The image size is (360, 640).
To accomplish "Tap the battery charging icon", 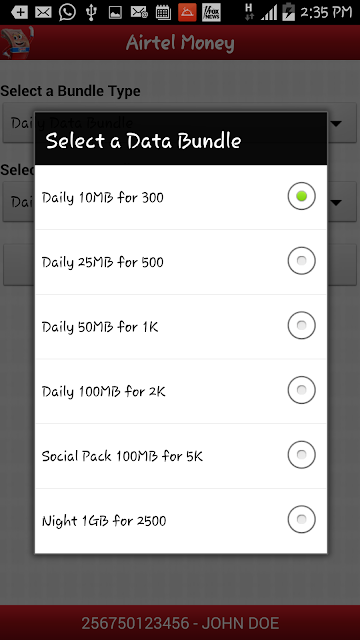I will (x=289, y=12).
